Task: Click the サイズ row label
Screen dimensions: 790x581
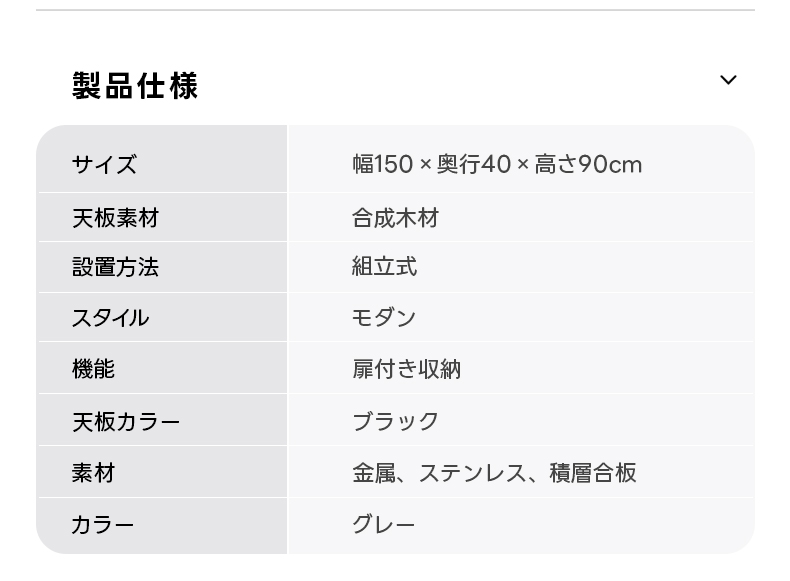Action: 104,165
